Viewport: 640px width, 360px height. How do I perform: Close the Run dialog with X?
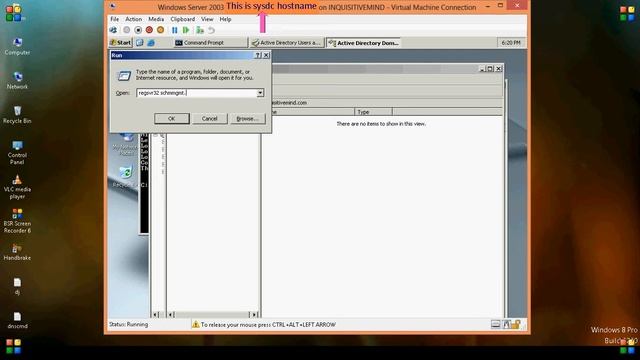click(x=266, y=55)
